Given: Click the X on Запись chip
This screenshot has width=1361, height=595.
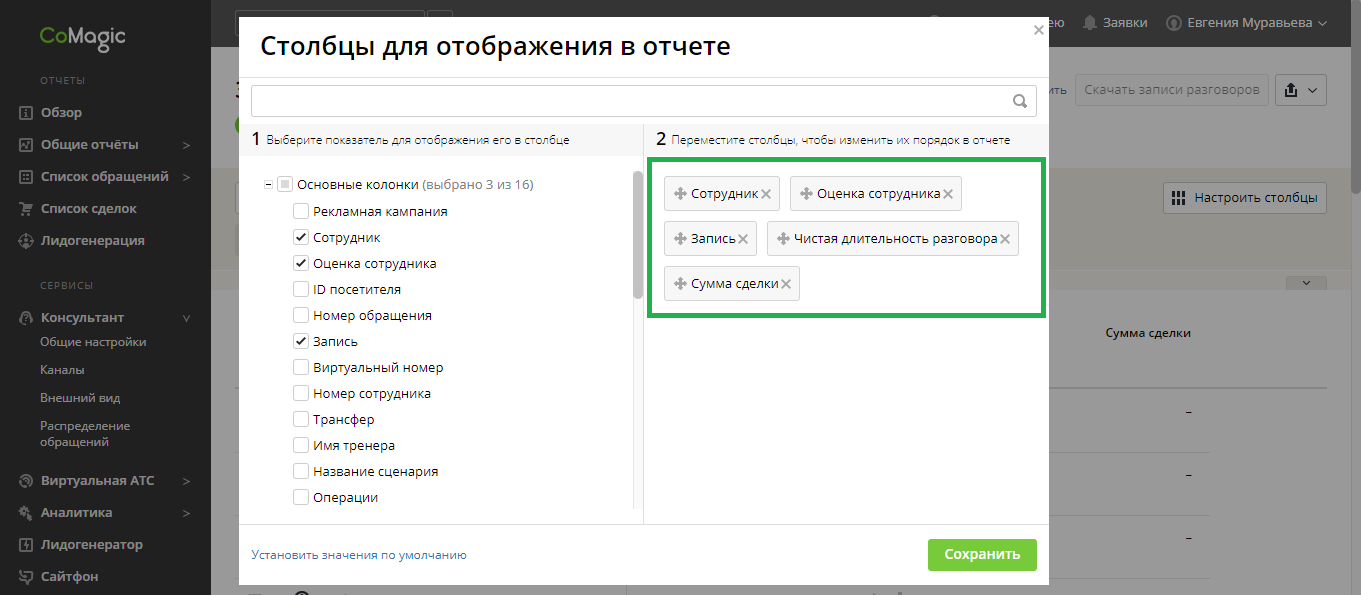Looking at the screenshot, I should coord(743,239).
